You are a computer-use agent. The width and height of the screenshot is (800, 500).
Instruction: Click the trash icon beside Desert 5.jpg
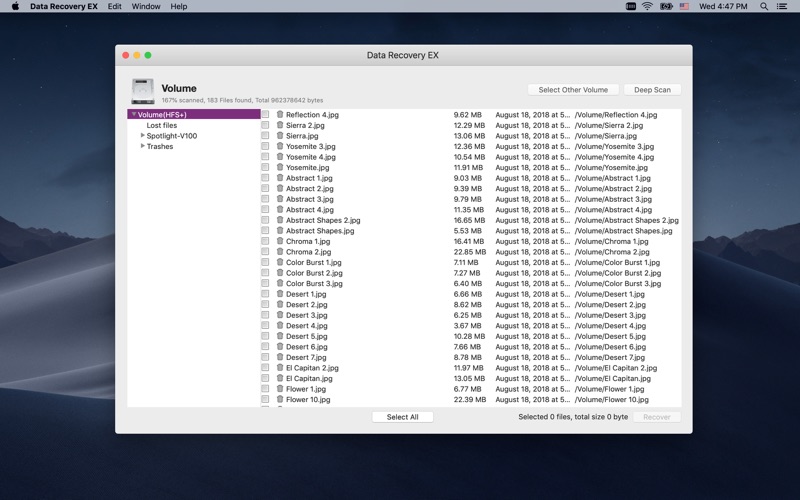pyautogui.click(x=280, y=336)
